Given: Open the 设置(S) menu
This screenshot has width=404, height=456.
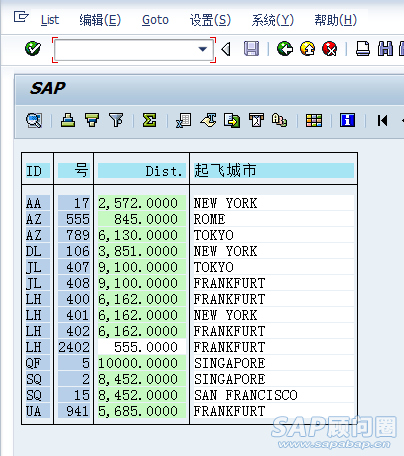Looking at the screenshot, I should (x=210, y=20).
